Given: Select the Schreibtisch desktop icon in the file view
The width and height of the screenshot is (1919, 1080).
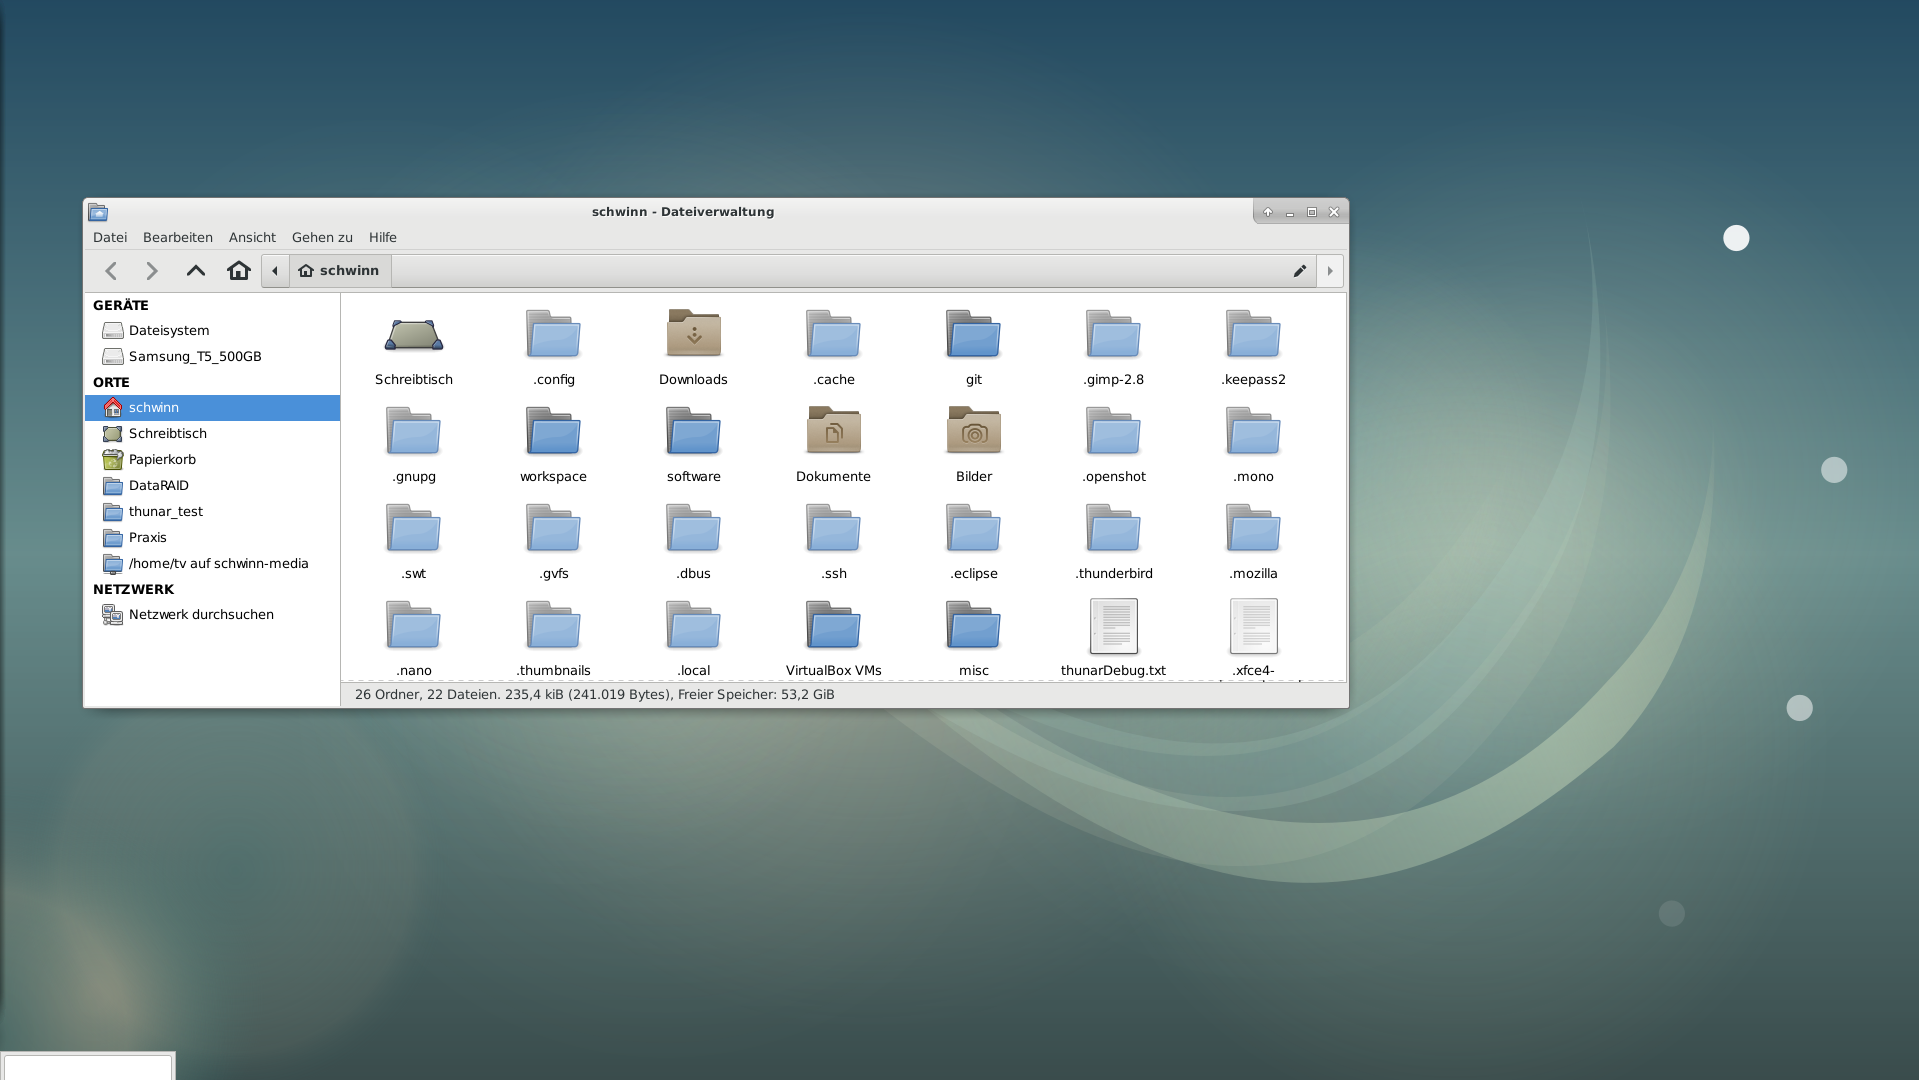Looking at the screenshot, I should [x=413, y=336].
